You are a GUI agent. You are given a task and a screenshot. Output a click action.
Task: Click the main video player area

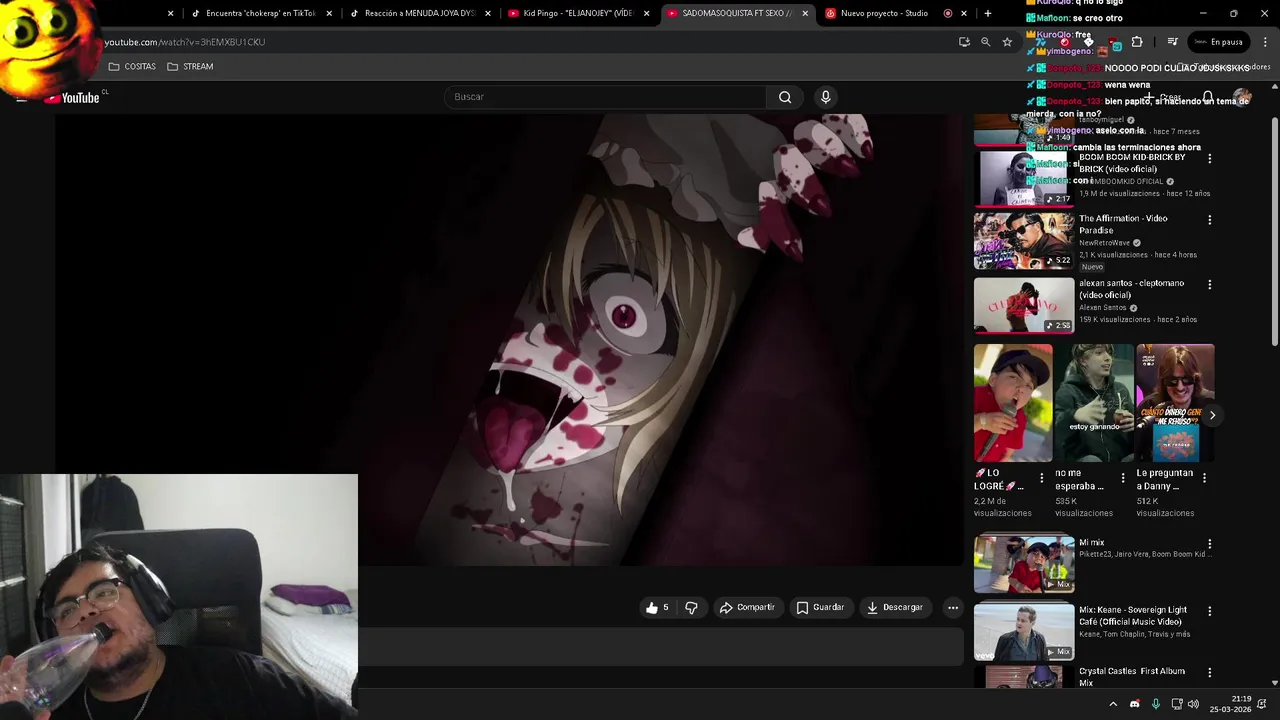point(509,340)
